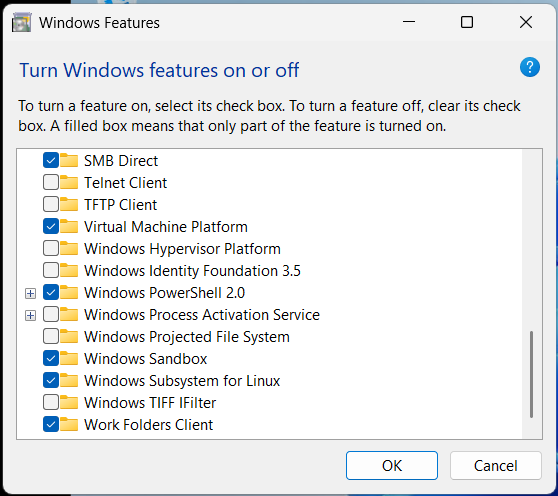This screenshot has height=496, width=558.
Task: Disable the Windows Sandbox checkbox
Action: (51, 359)
